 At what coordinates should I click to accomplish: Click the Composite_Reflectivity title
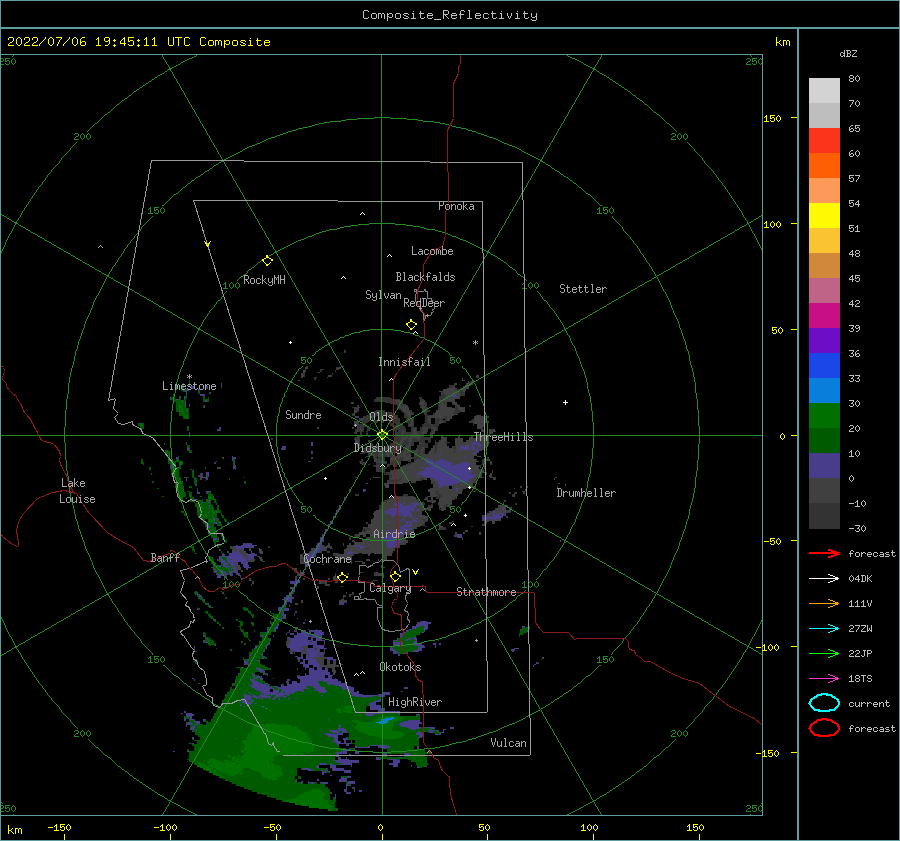point(450,15)
